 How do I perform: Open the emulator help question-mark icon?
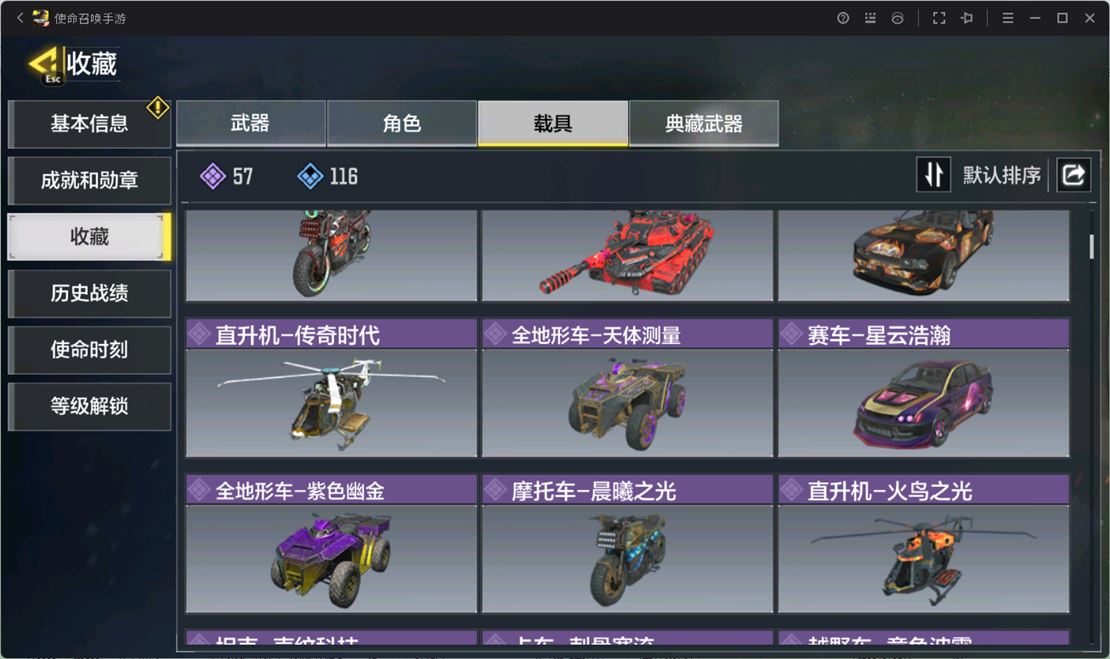click(x=842, y=18)
